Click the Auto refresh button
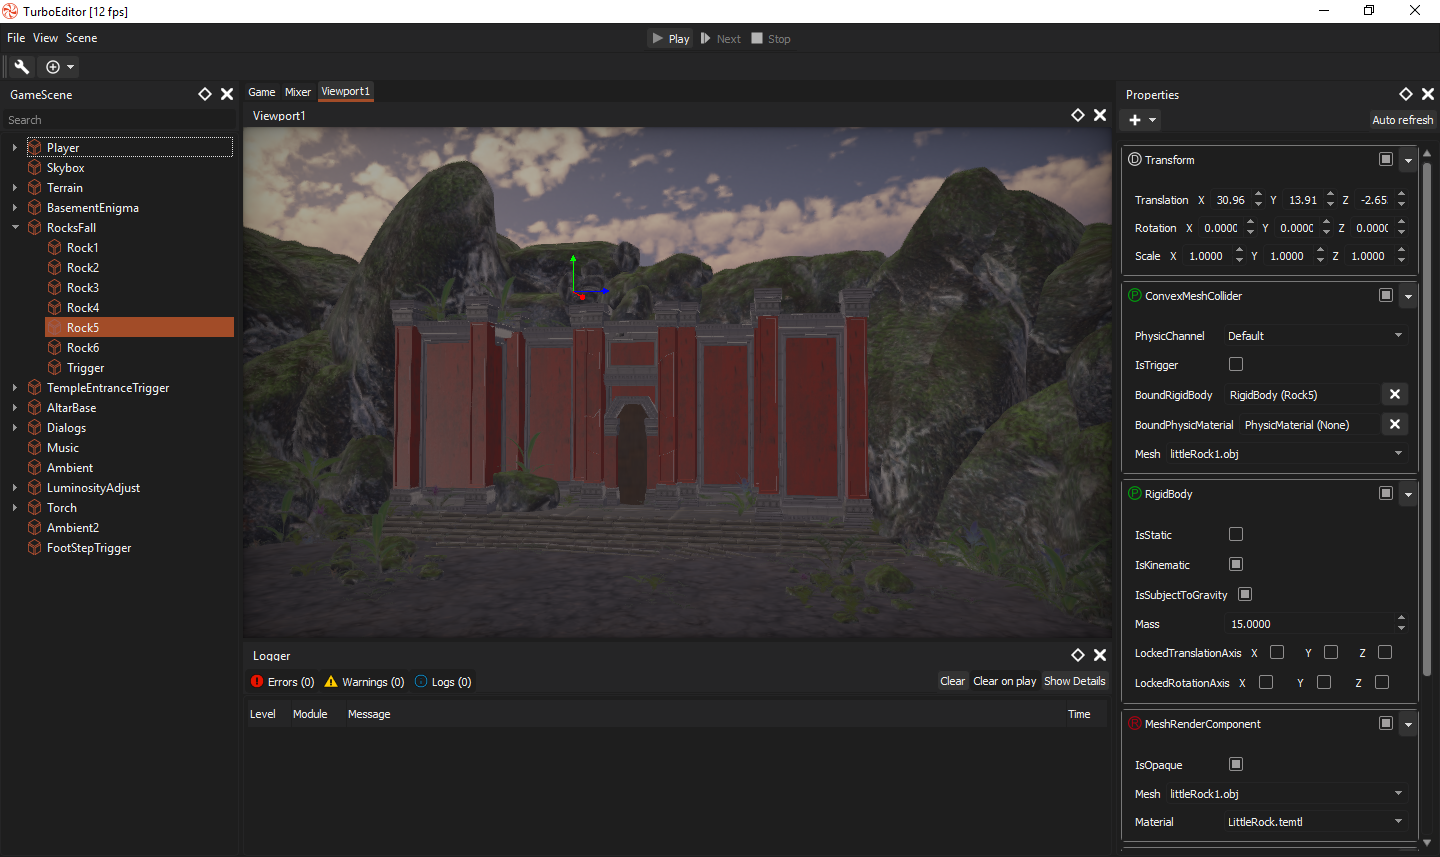This screenshot has width=1440, height=857. tap(1402, 120)
